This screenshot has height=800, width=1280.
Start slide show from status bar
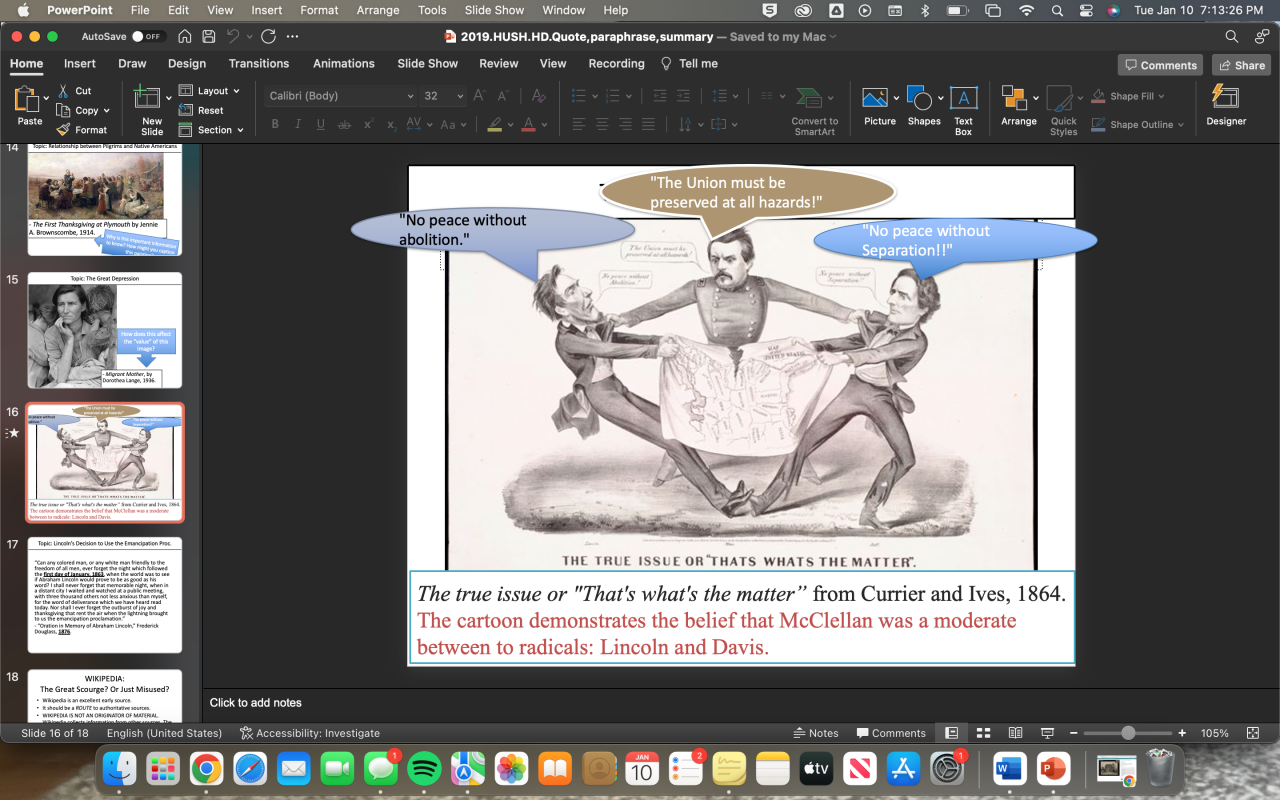(1045, 733)
